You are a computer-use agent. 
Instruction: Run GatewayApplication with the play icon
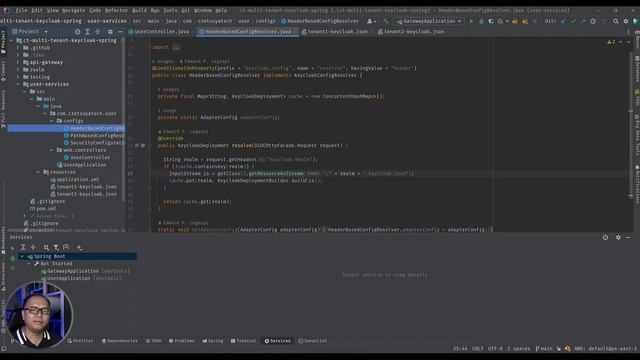pyautogui.click(x=471, y=21)
